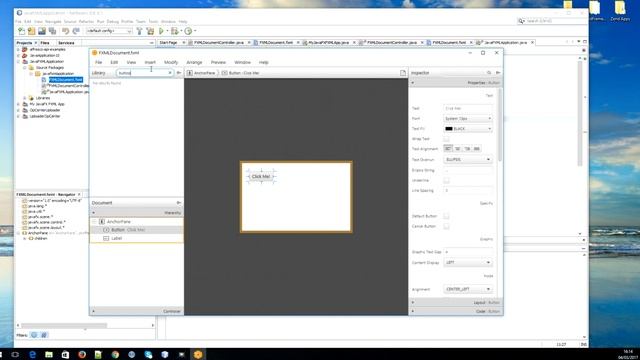Click NetBeans Open Project toolbar icon
640x360 pixels.
coord(42,31)
